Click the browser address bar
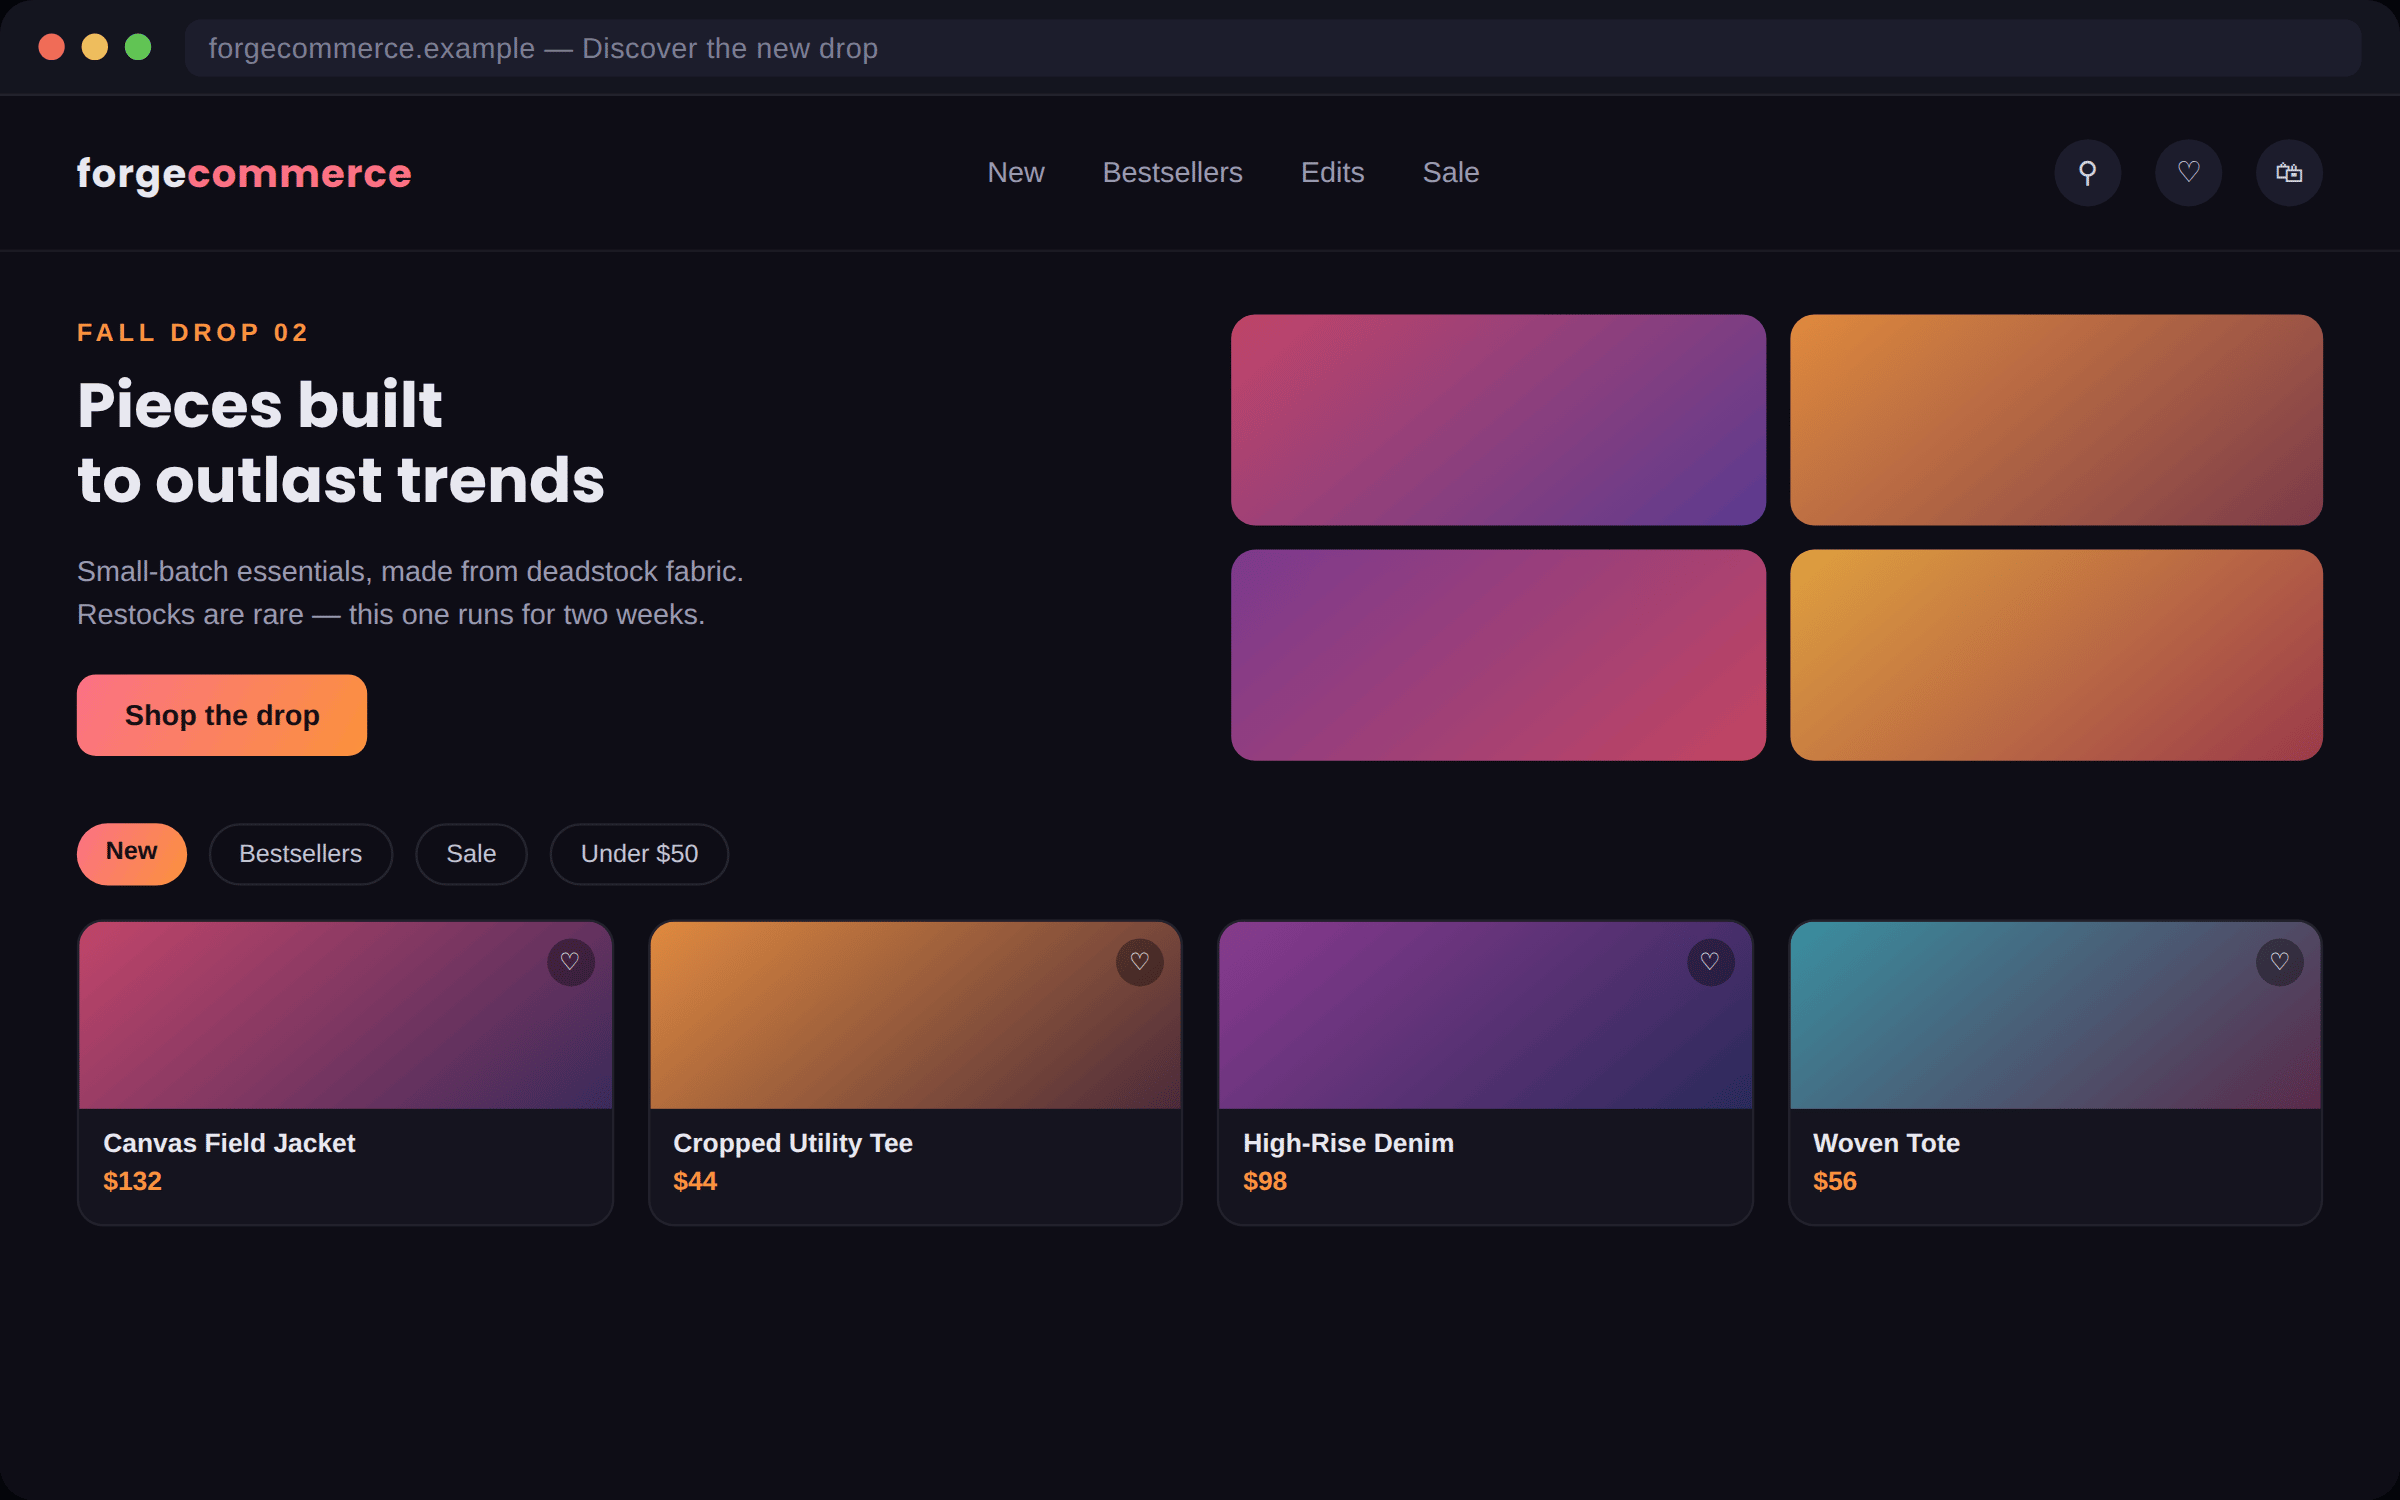This screenshot has height=1500, width=2400. [1273, 48]
